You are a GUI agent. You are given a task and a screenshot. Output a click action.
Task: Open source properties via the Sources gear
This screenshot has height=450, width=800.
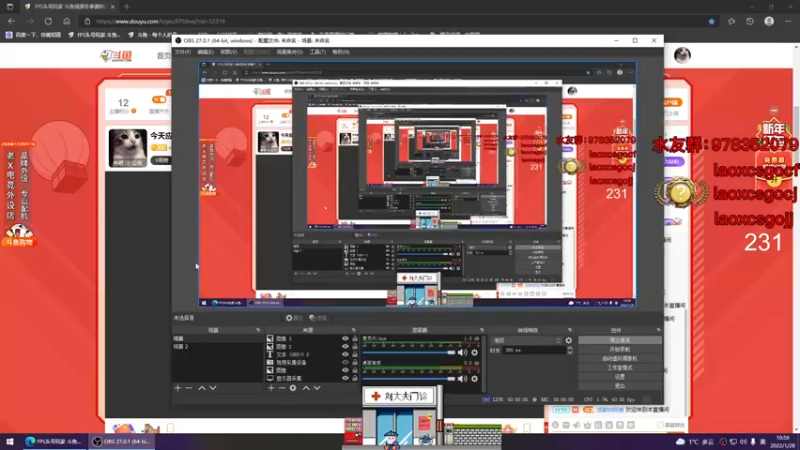point(293,388)
